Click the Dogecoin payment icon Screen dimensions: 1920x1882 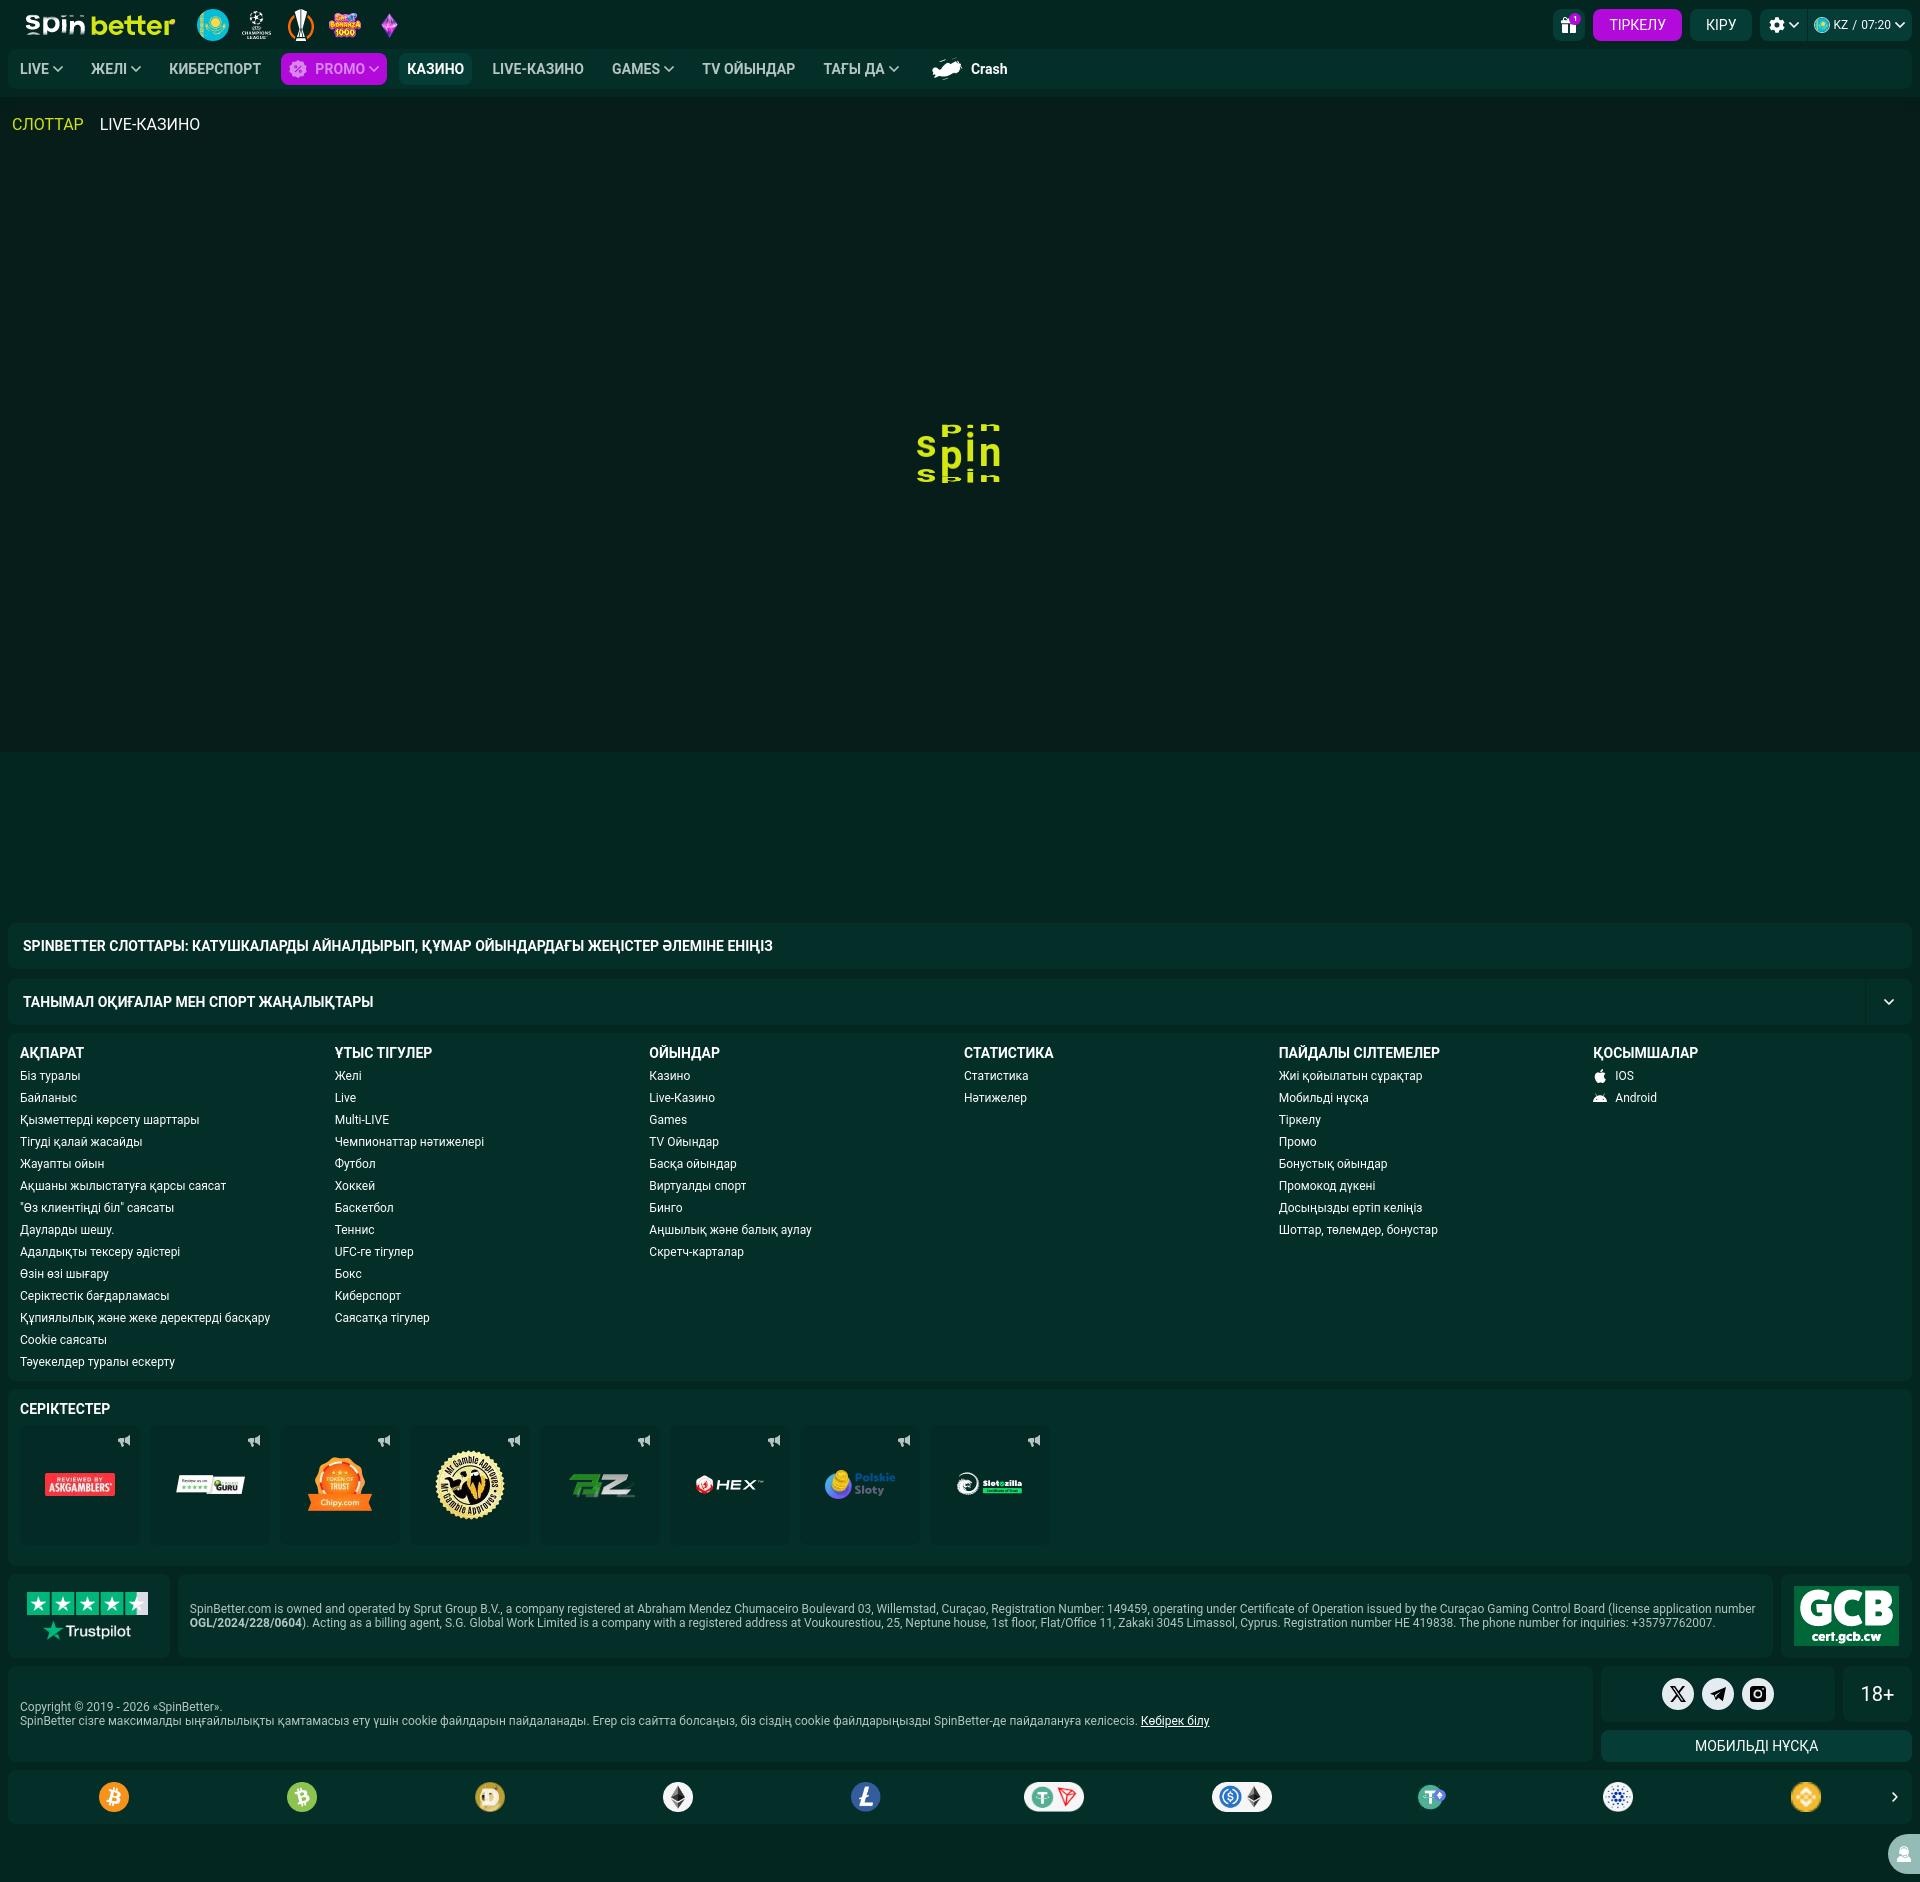coord(490,1797)
